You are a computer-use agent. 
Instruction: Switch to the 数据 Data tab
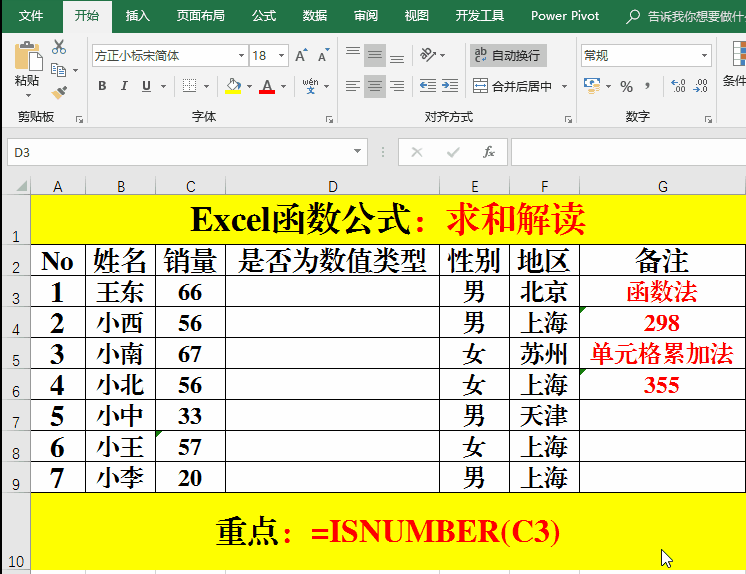coord(315,16)
